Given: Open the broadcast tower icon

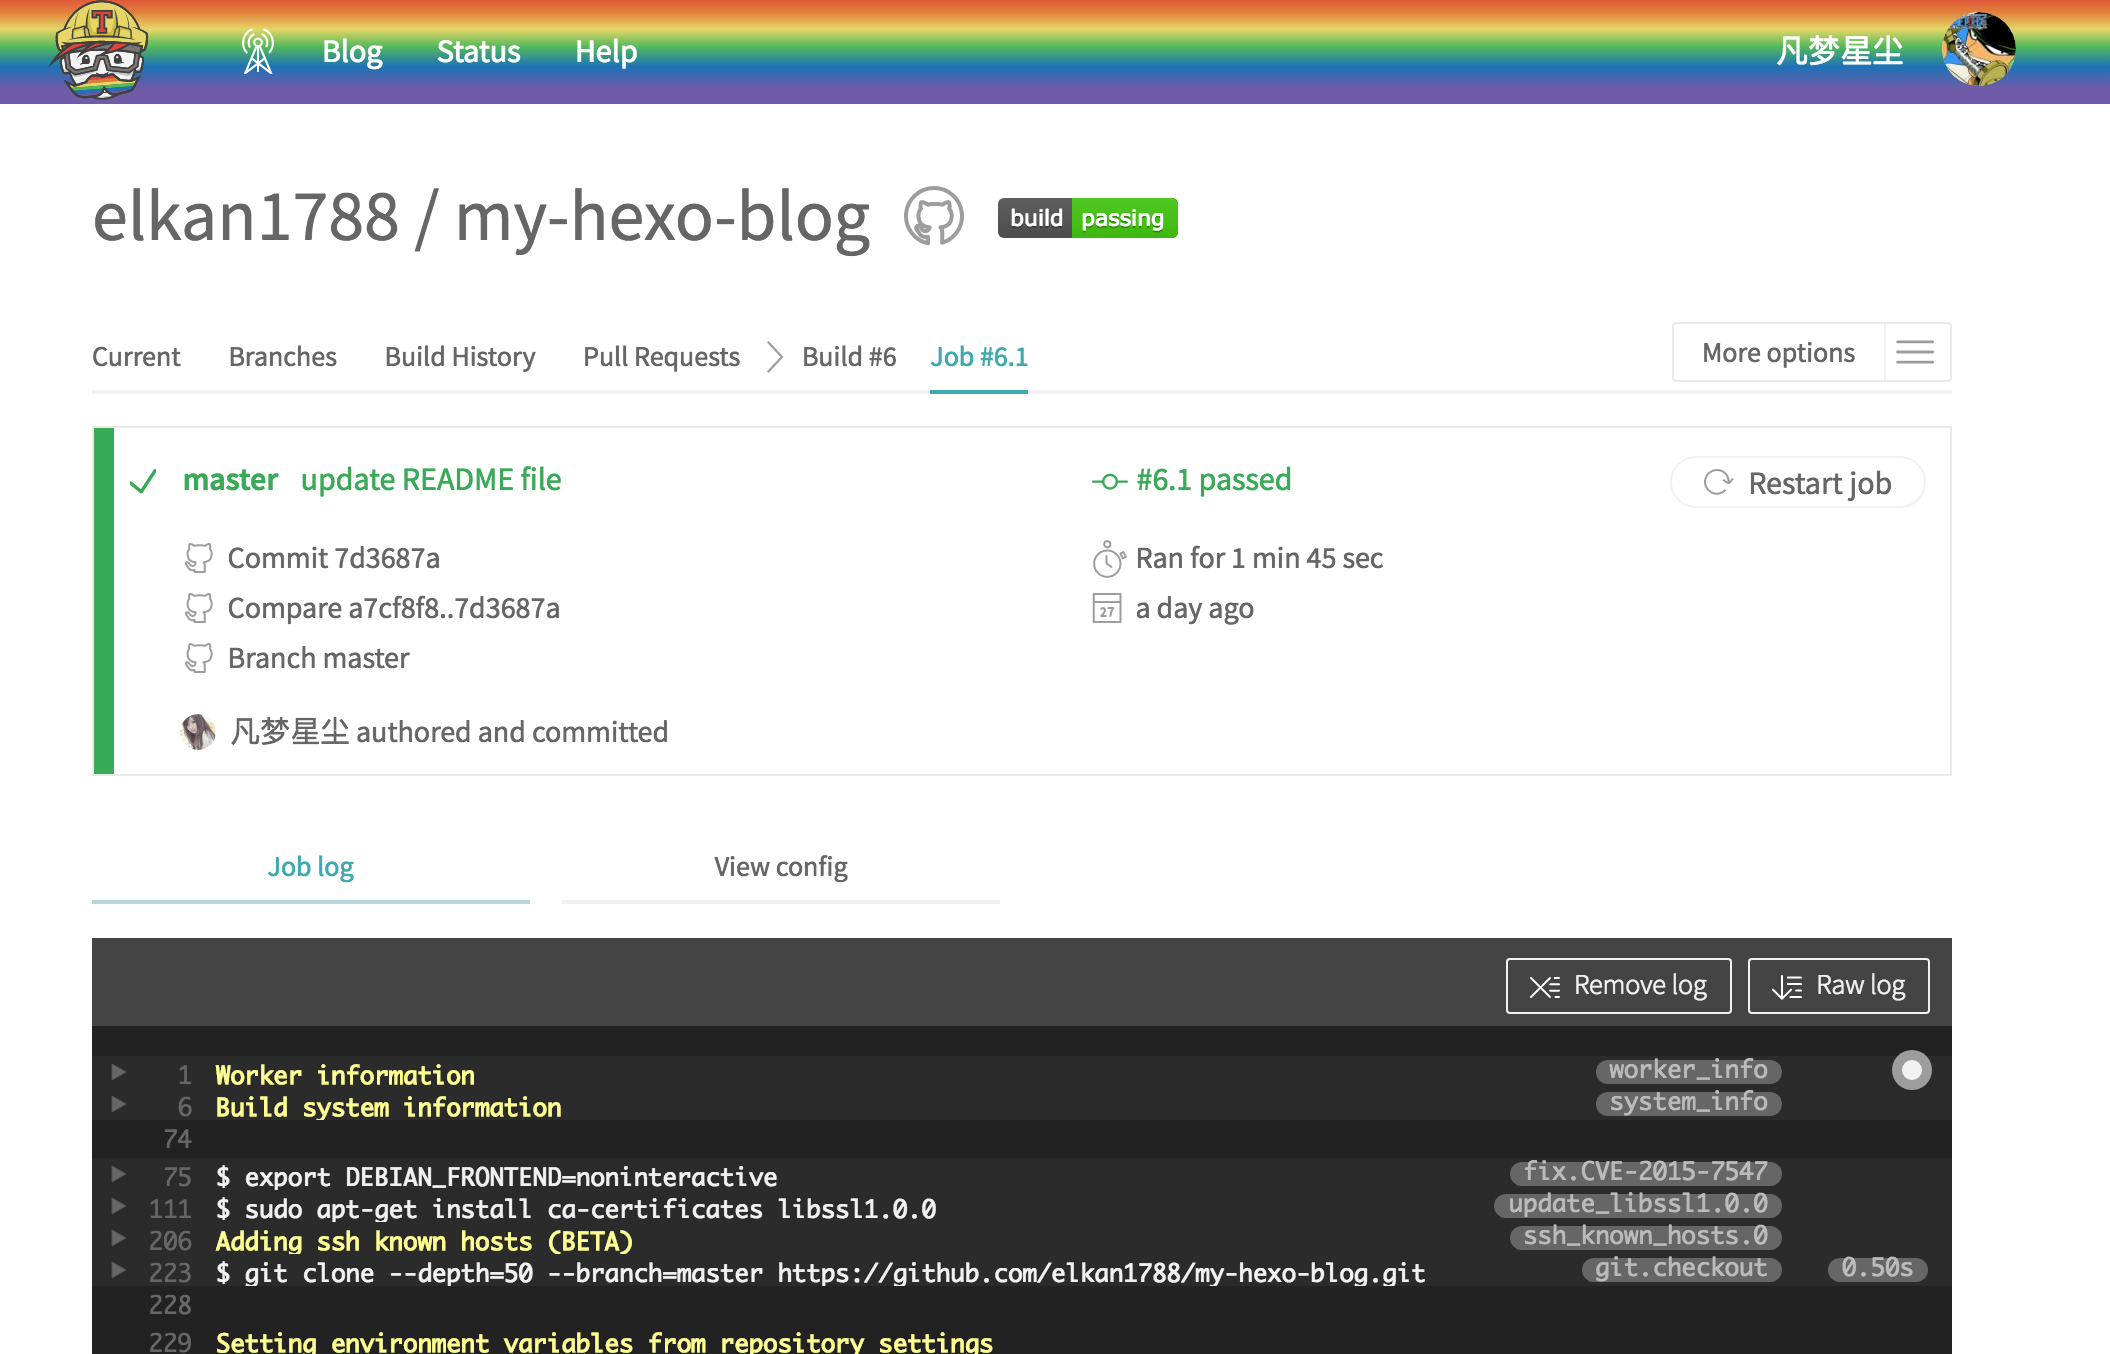Looking at the screenshot, I should point(258,51).
